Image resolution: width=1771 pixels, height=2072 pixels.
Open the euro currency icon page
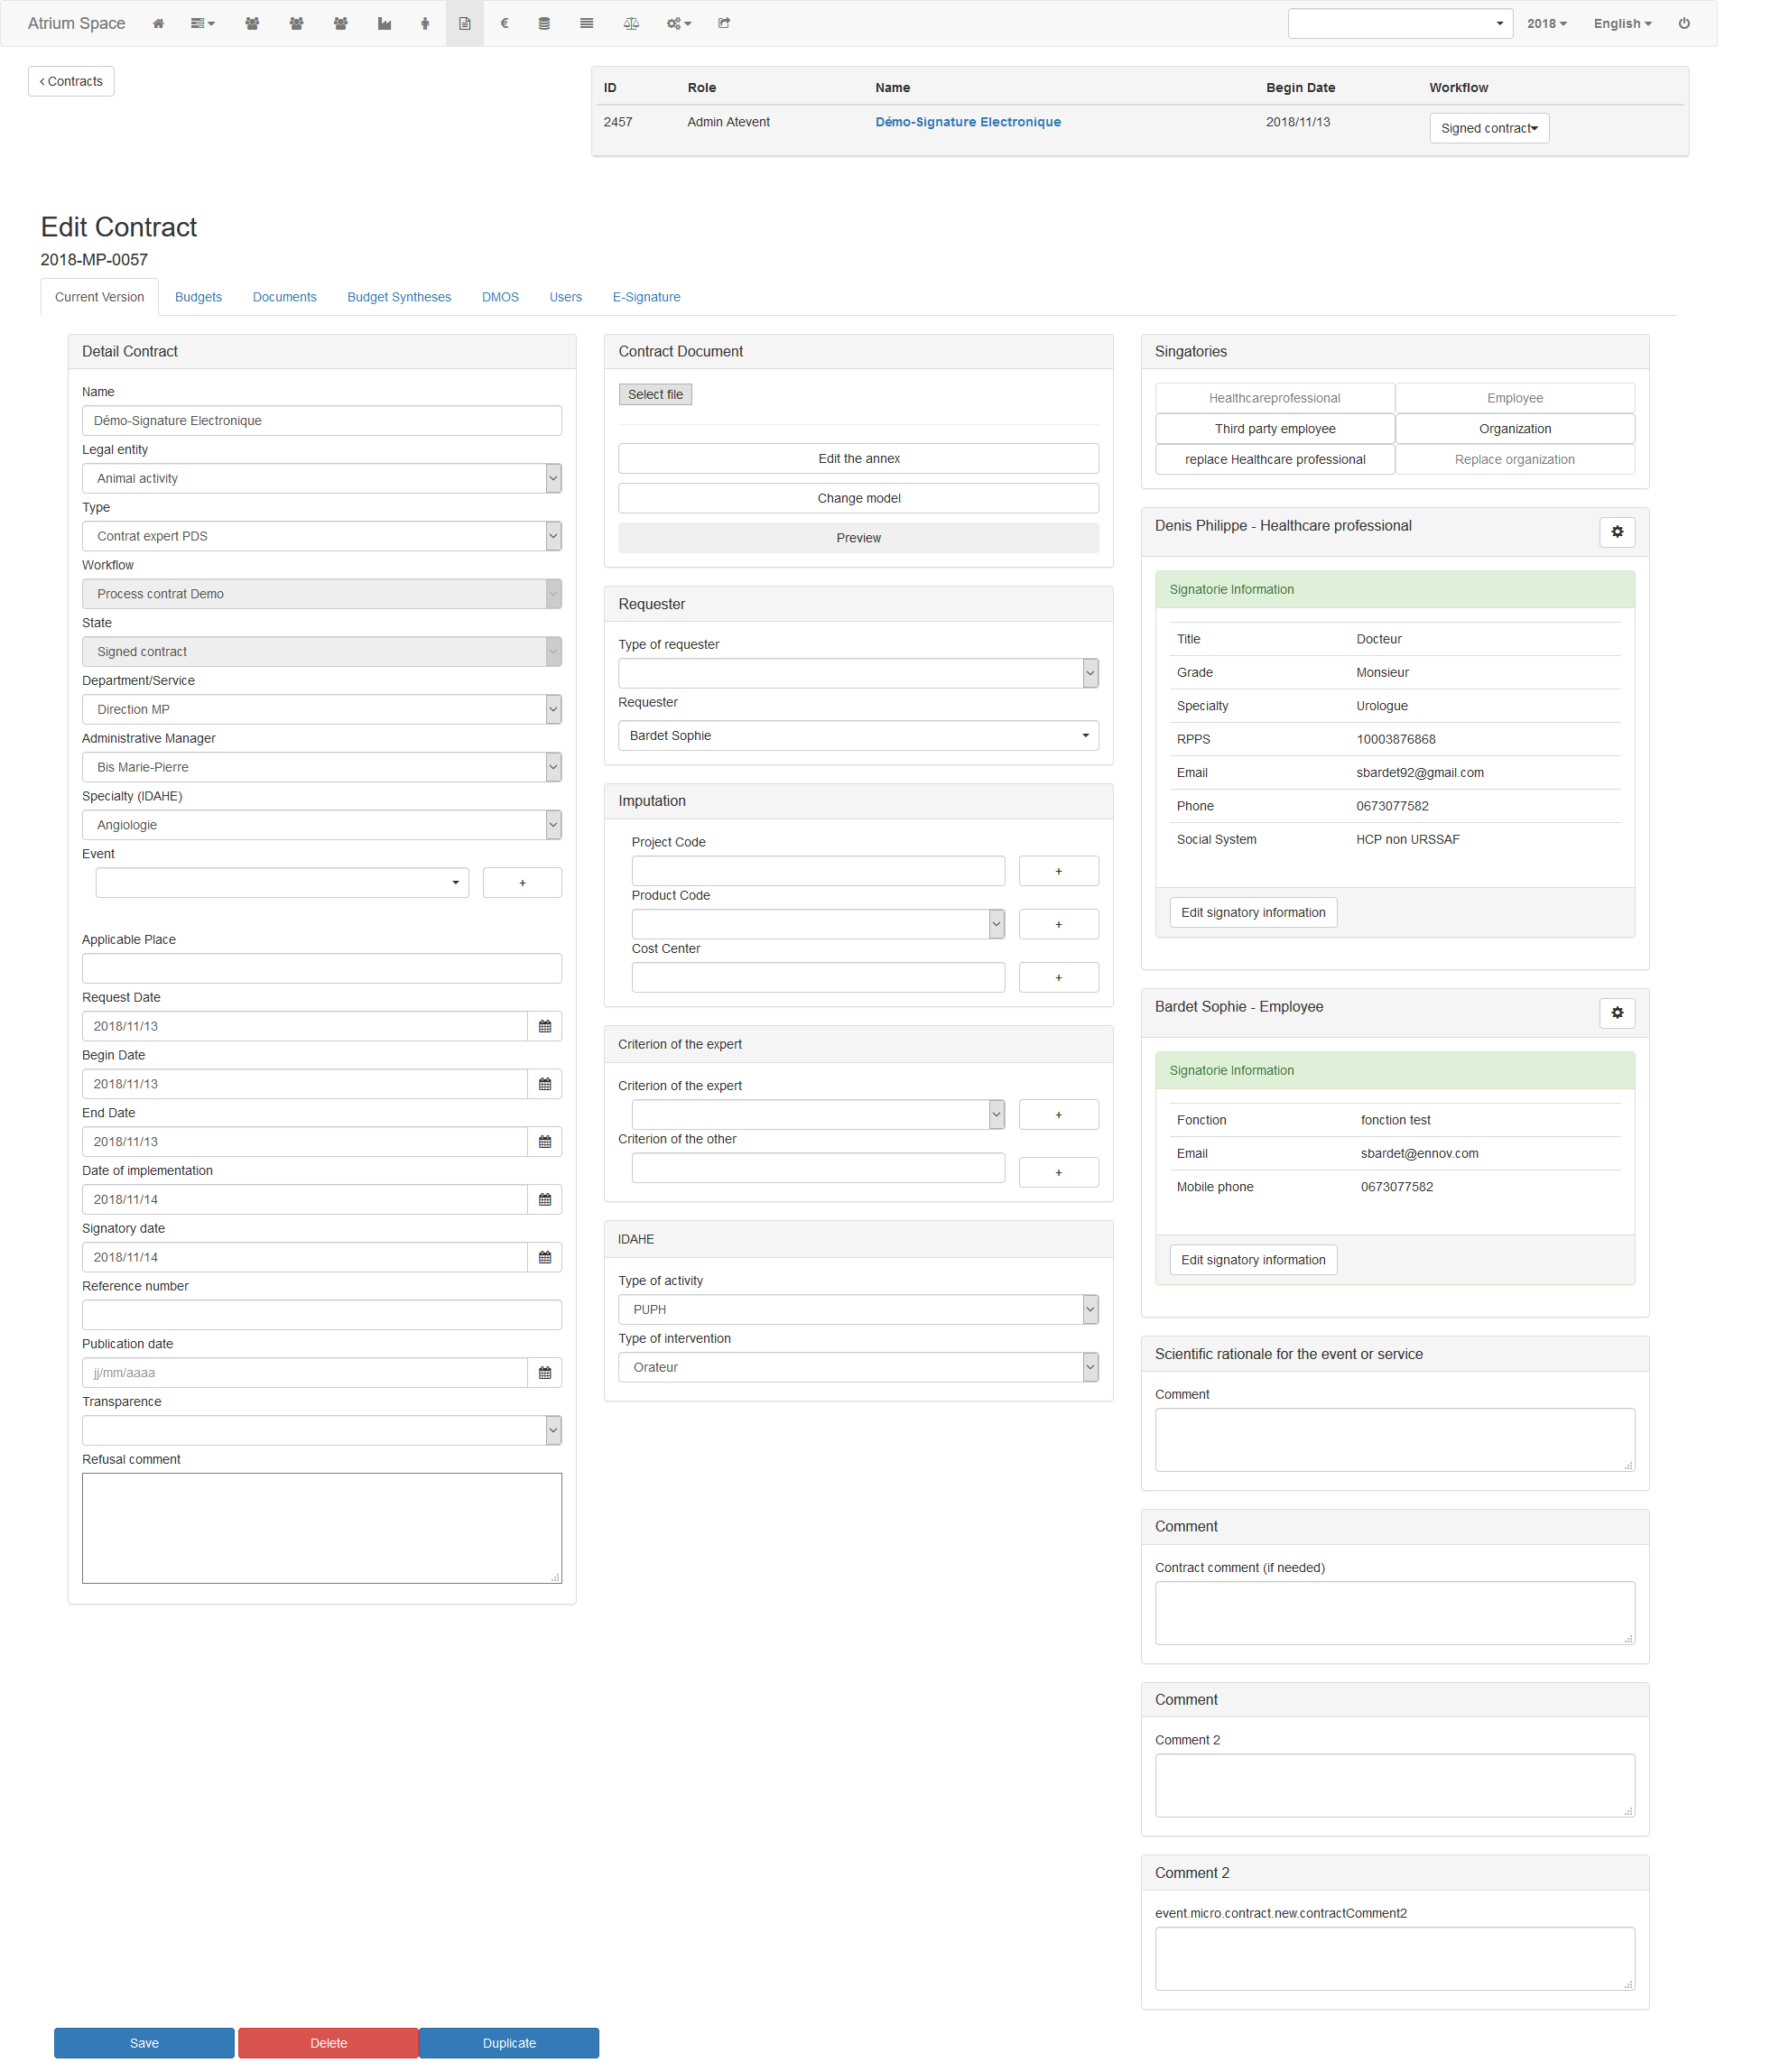(505, 23)
